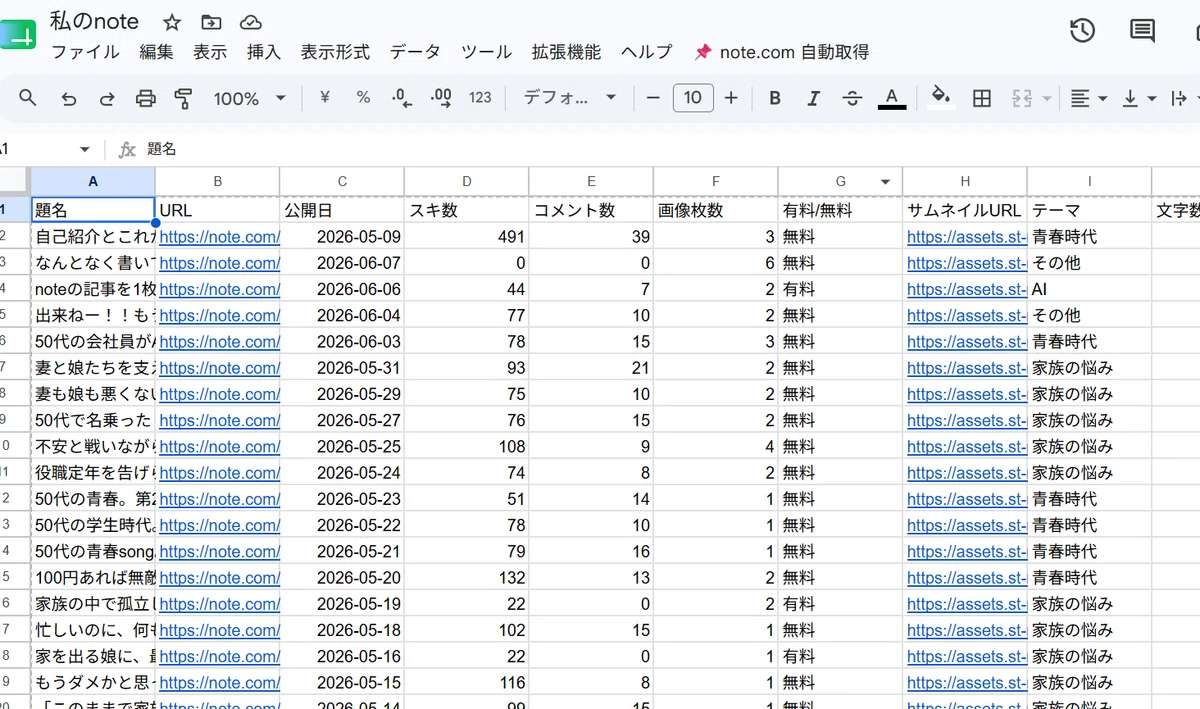The image size is (1200, 709).
Task: Click the redo arrow
Action: [x=106, y=98]
